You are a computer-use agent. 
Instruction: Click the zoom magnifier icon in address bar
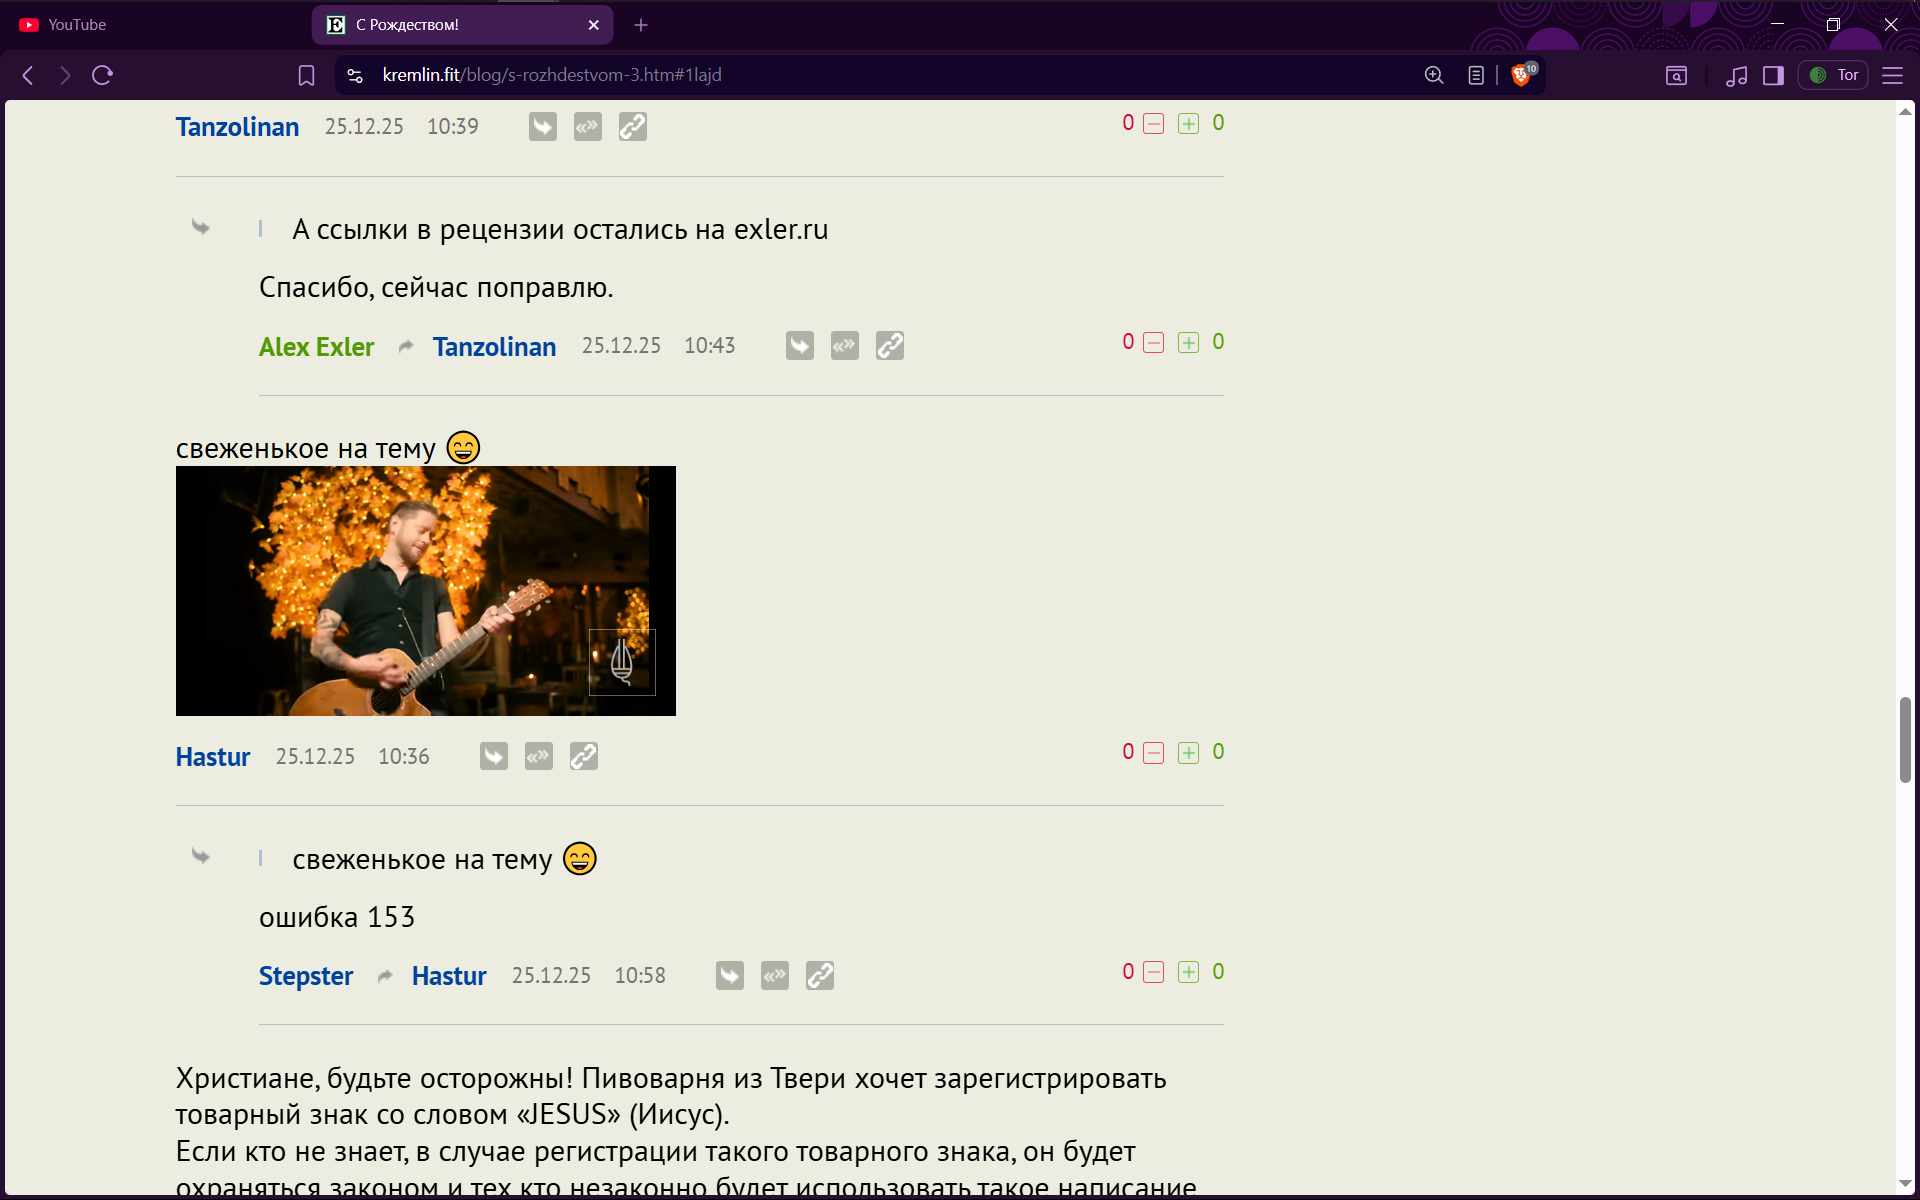point(1434,76)
